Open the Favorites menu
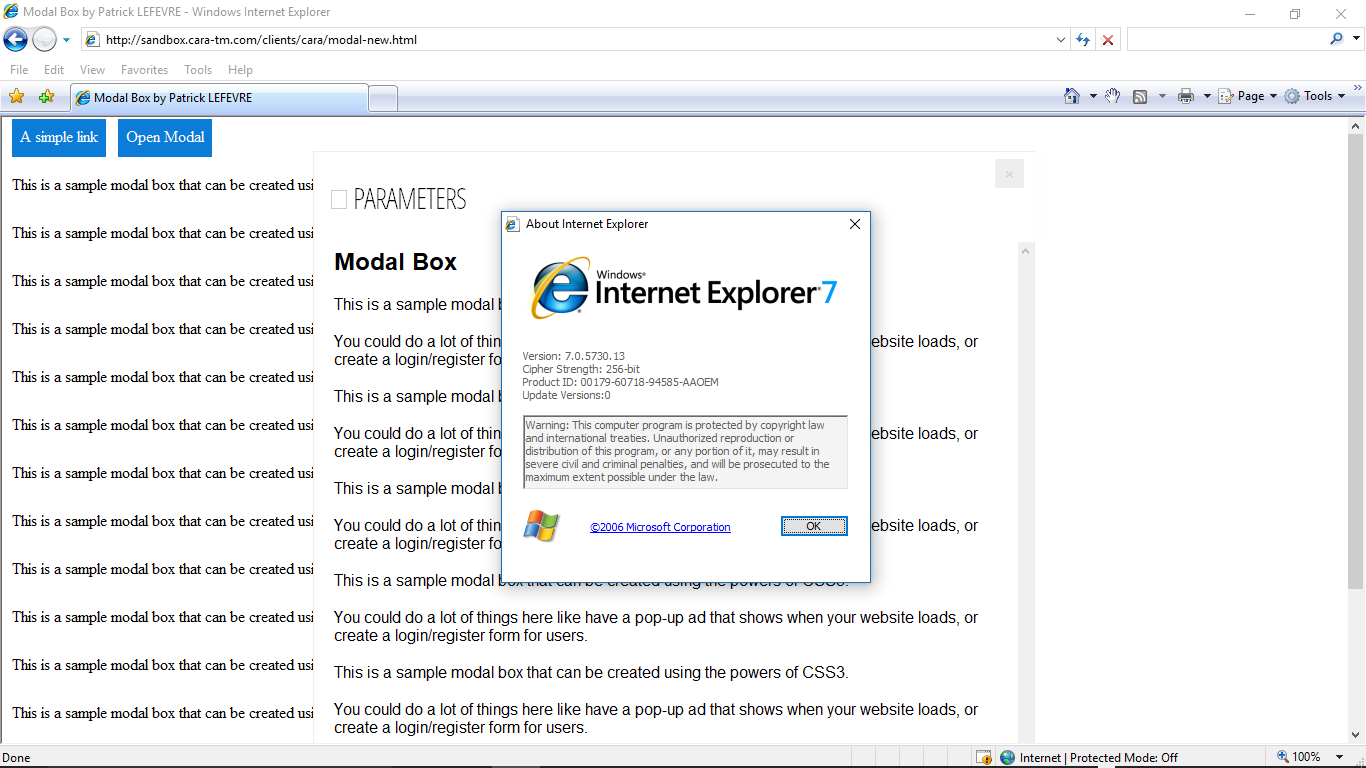1366x768 pixels. point(144,70)
